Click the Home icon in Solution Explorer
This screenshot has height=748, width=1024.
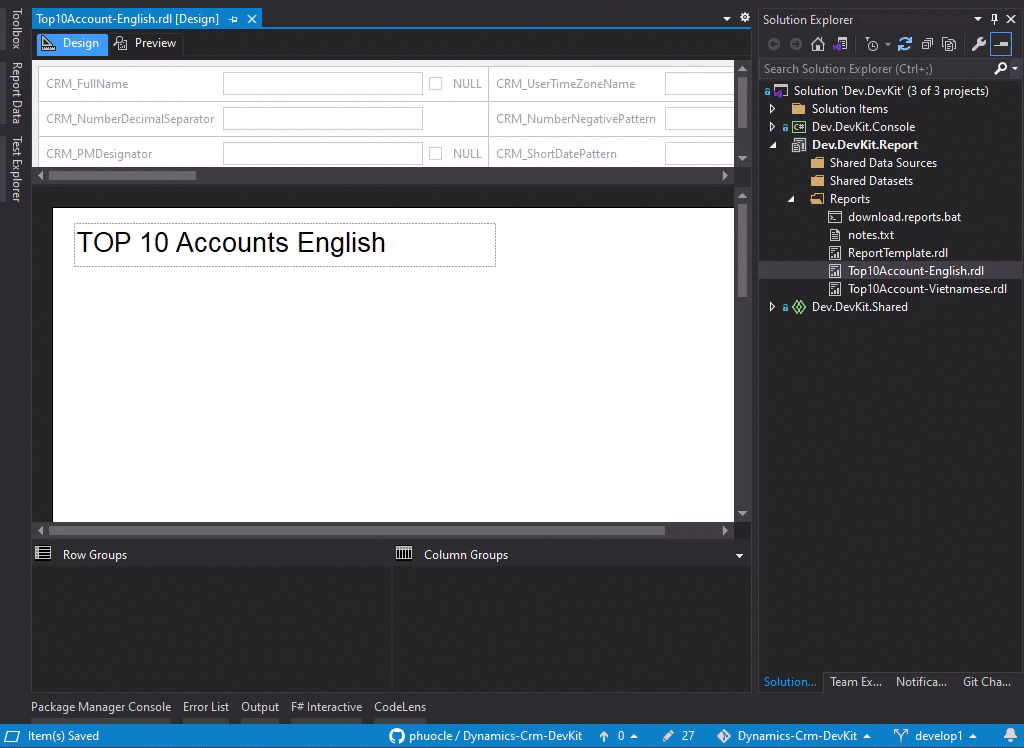(816, 45)
